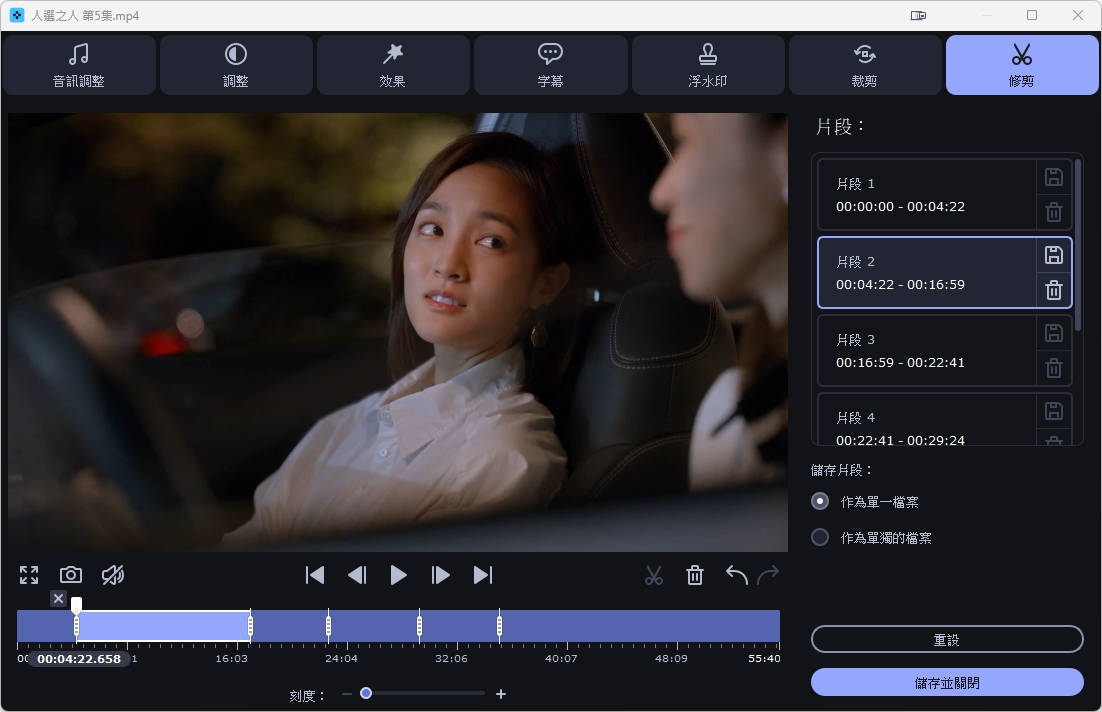The height and width of the screenshot is (712, 1102).
Task: Delete the selected segment with toolbar trash
Action: pos(695,575)
